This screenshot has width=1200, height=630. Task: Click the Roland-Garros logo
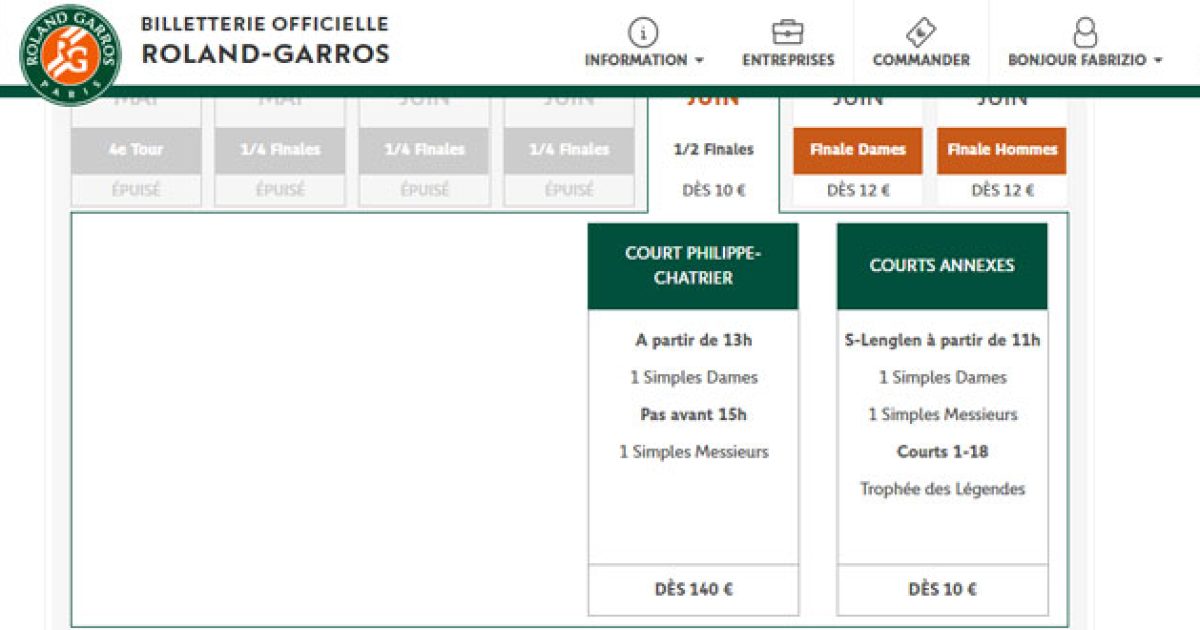pos(69,54)
